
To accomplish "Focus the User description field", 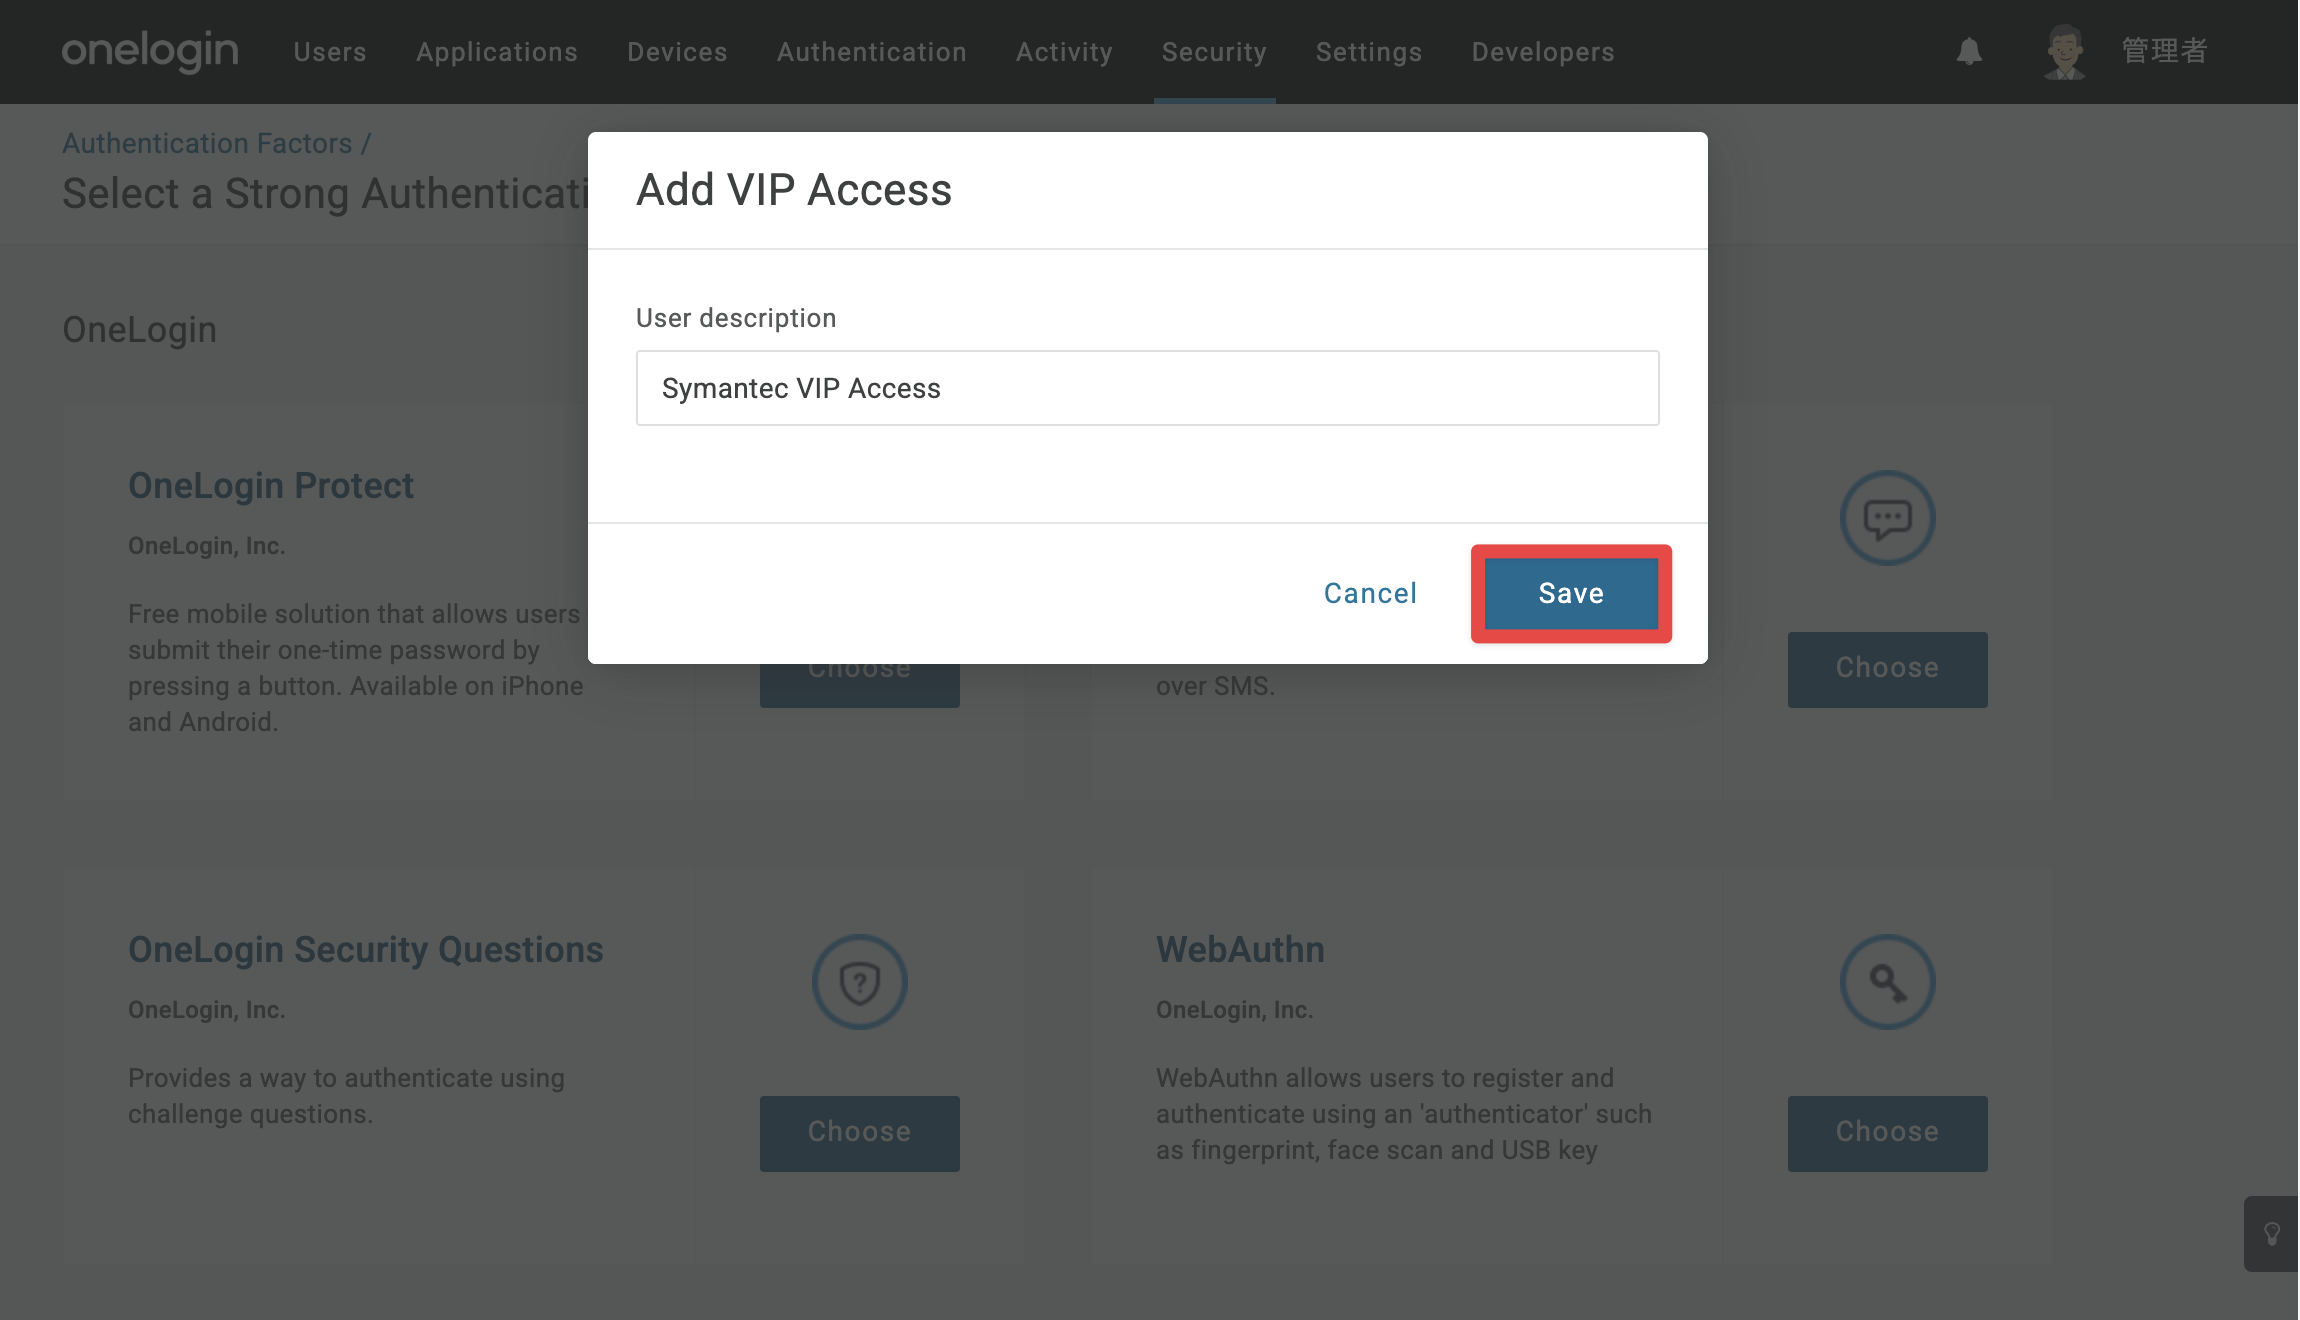I will pyautogui.click(x=1147, y=388).
